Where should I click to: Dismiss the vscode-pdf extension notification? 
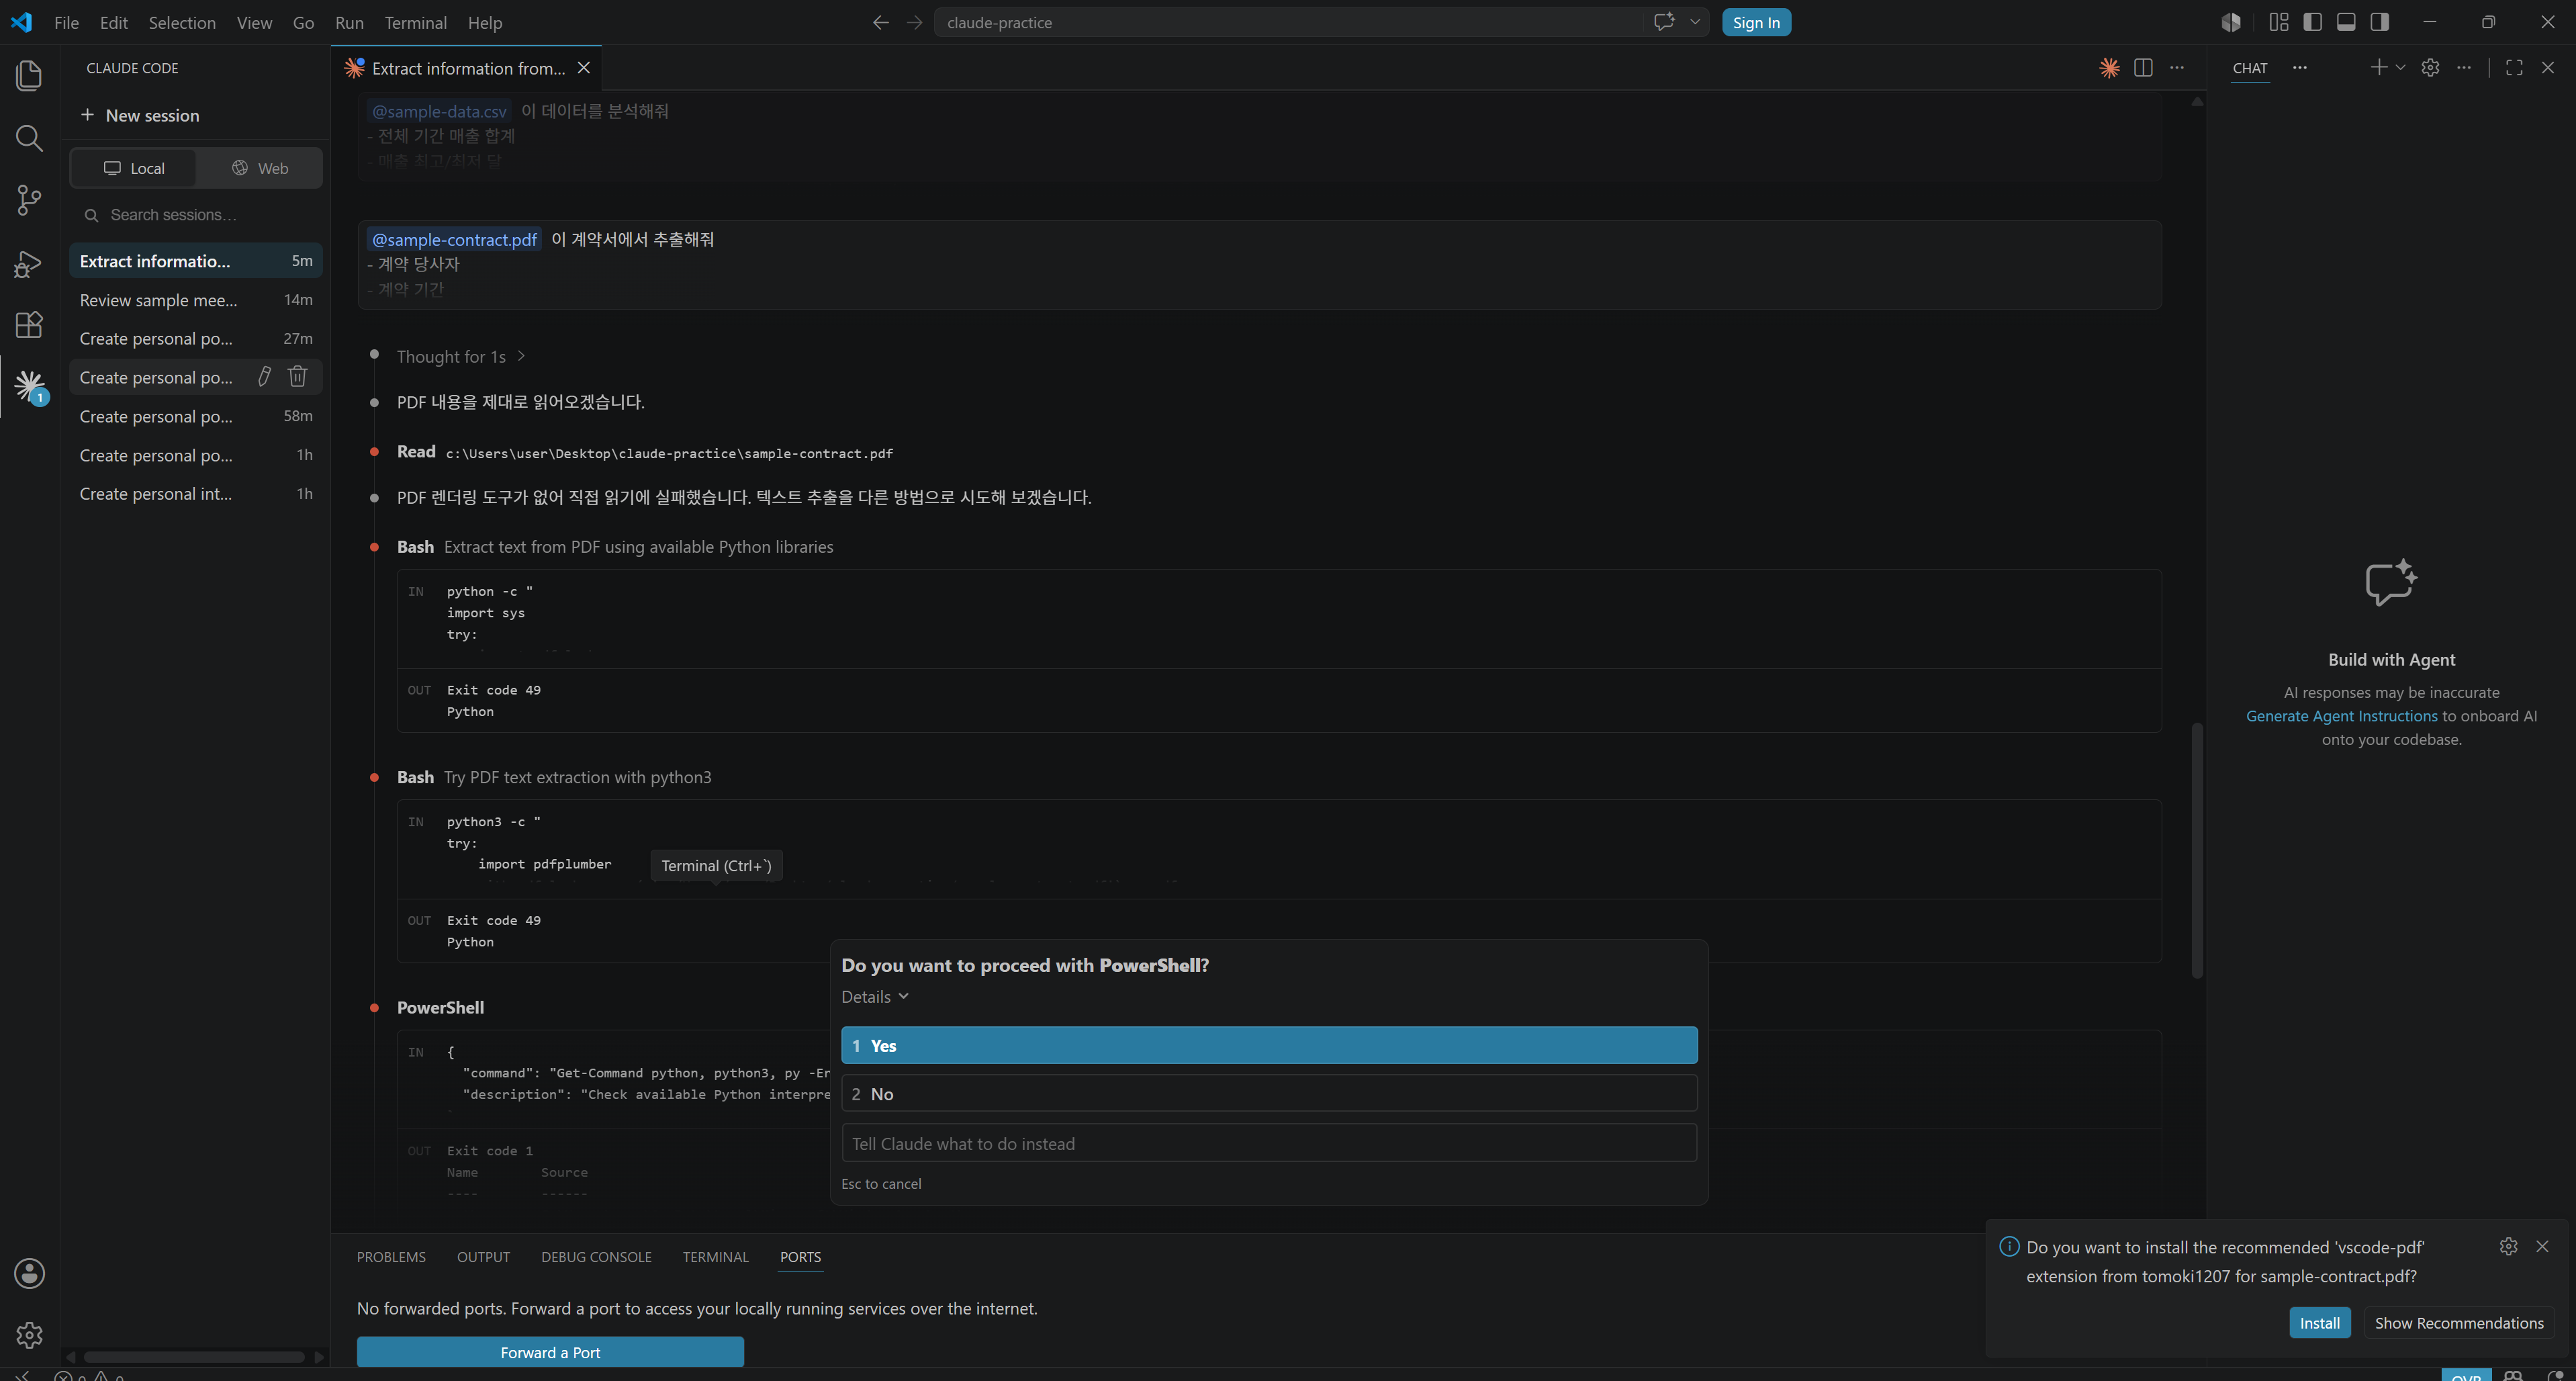2543,1246
